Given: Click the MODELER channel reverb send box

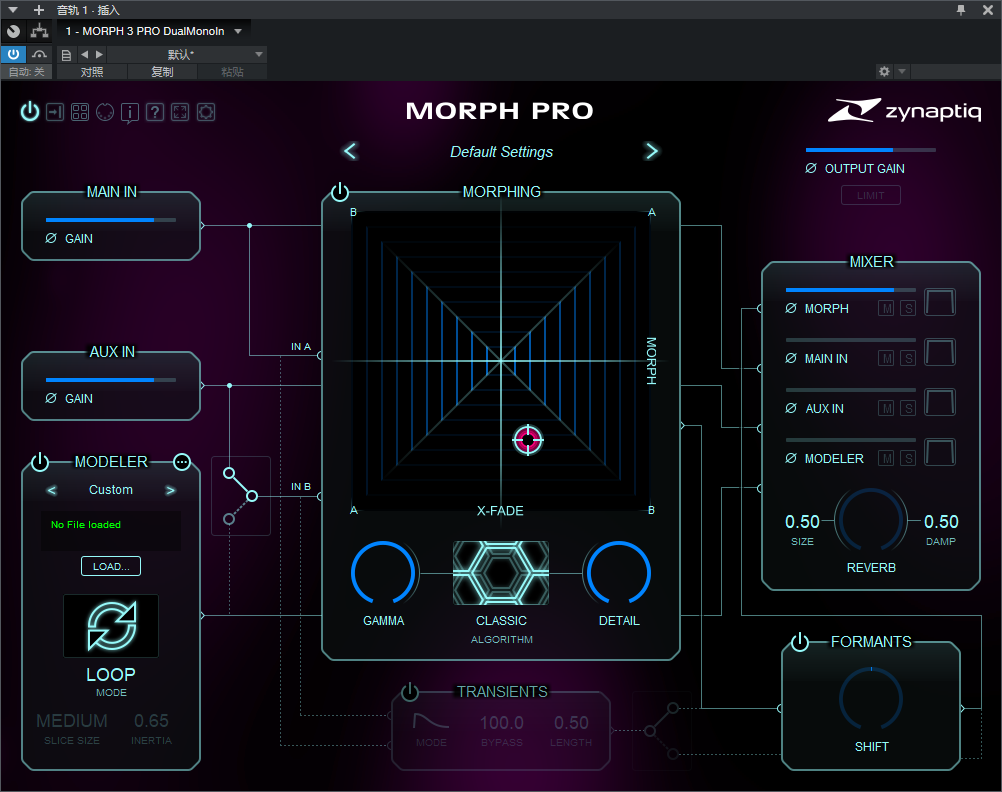Looking at the screenshot, I should tap(939, 452).
